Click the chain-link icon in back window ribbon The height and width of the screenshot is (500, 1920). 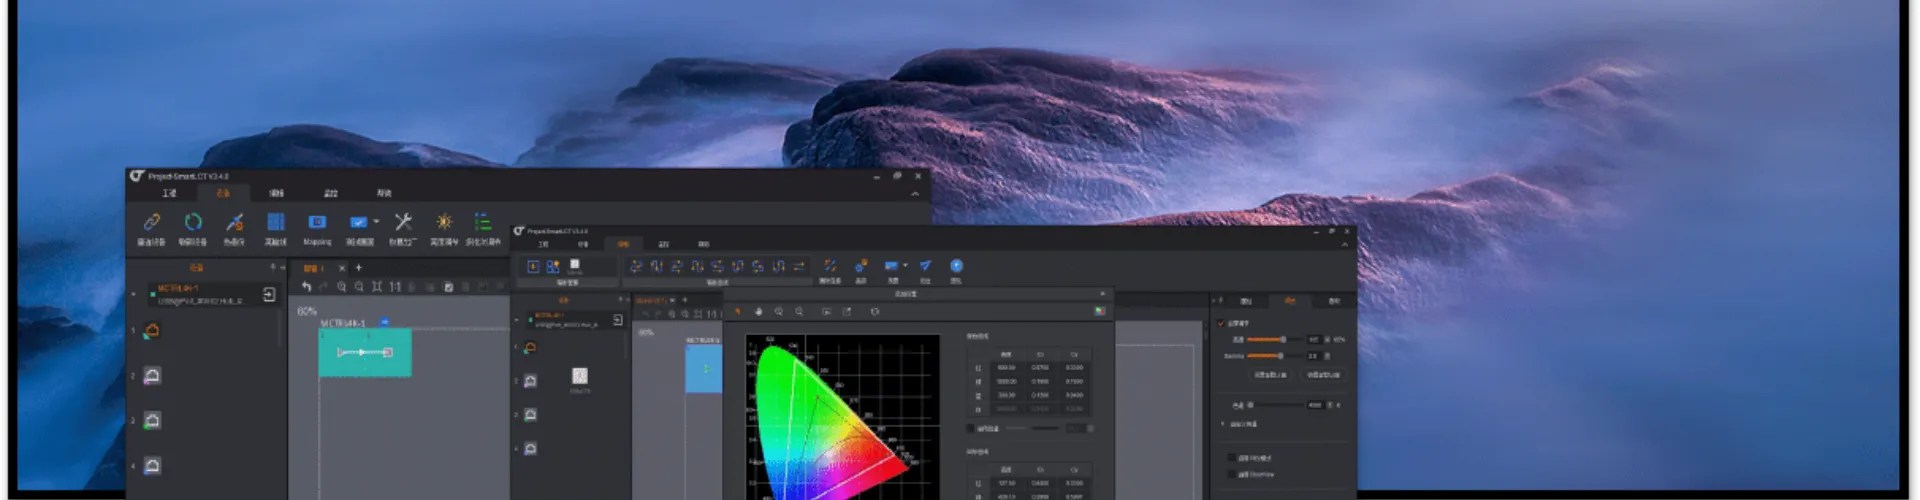(x=151, y=222)
